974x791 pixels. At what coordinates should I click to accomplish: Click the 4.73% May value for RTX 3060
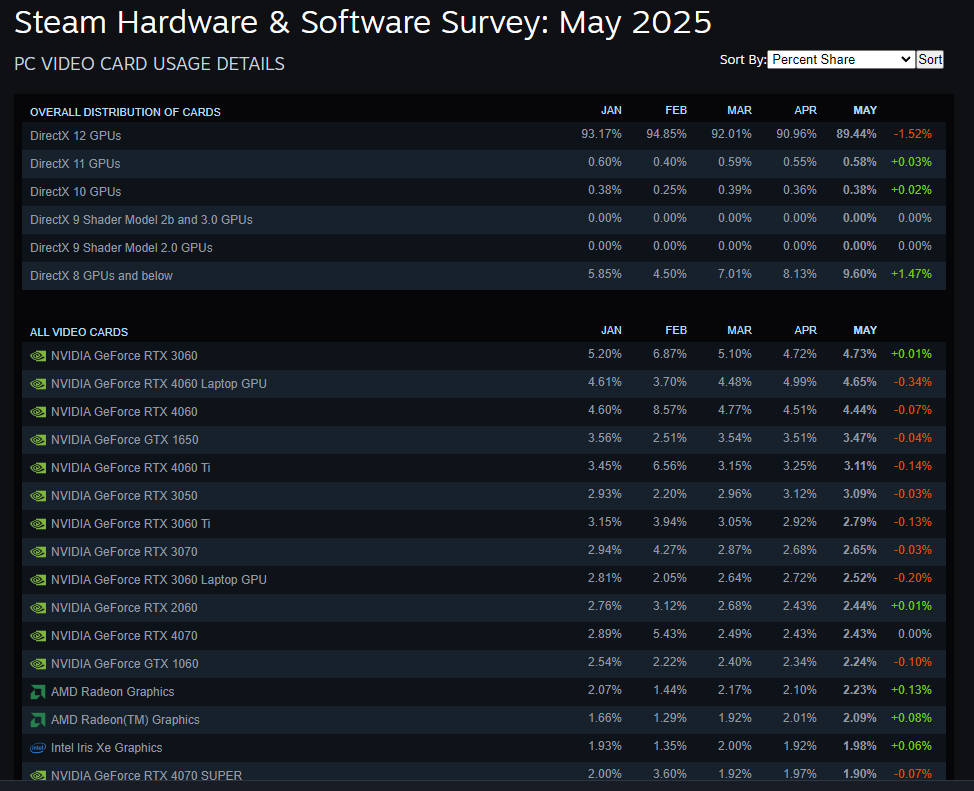[860, 354]
